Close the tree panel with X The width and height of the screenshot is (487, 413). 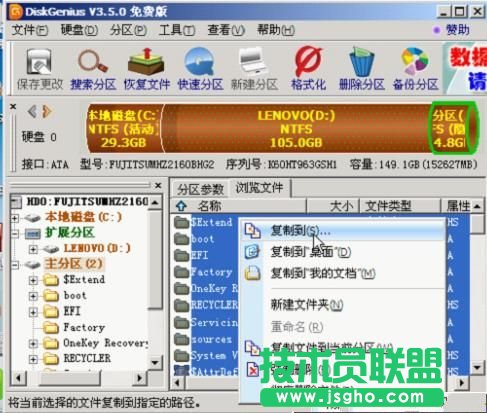[x=158, y=185]
